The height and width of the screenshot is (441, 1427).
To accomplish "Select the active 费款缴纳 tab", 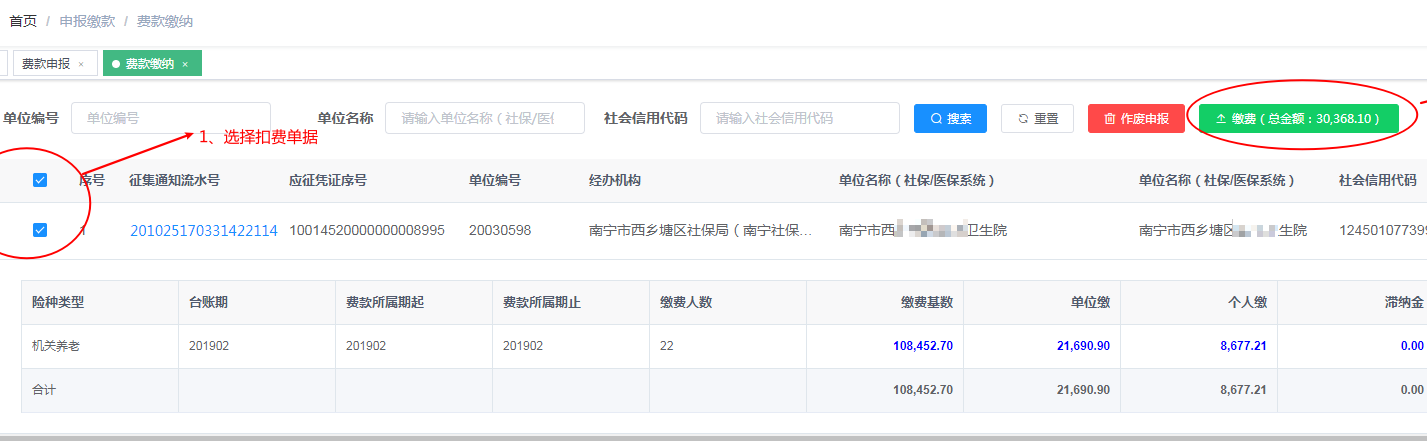I will pyautogui.click(x=149, y=64).
